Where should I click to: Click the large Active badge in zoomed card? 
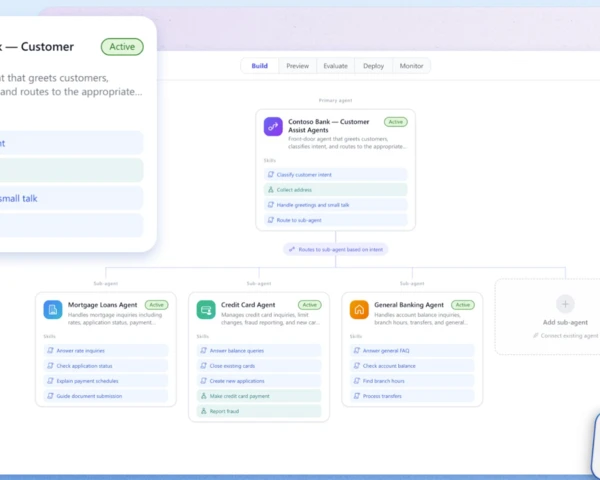122,47
